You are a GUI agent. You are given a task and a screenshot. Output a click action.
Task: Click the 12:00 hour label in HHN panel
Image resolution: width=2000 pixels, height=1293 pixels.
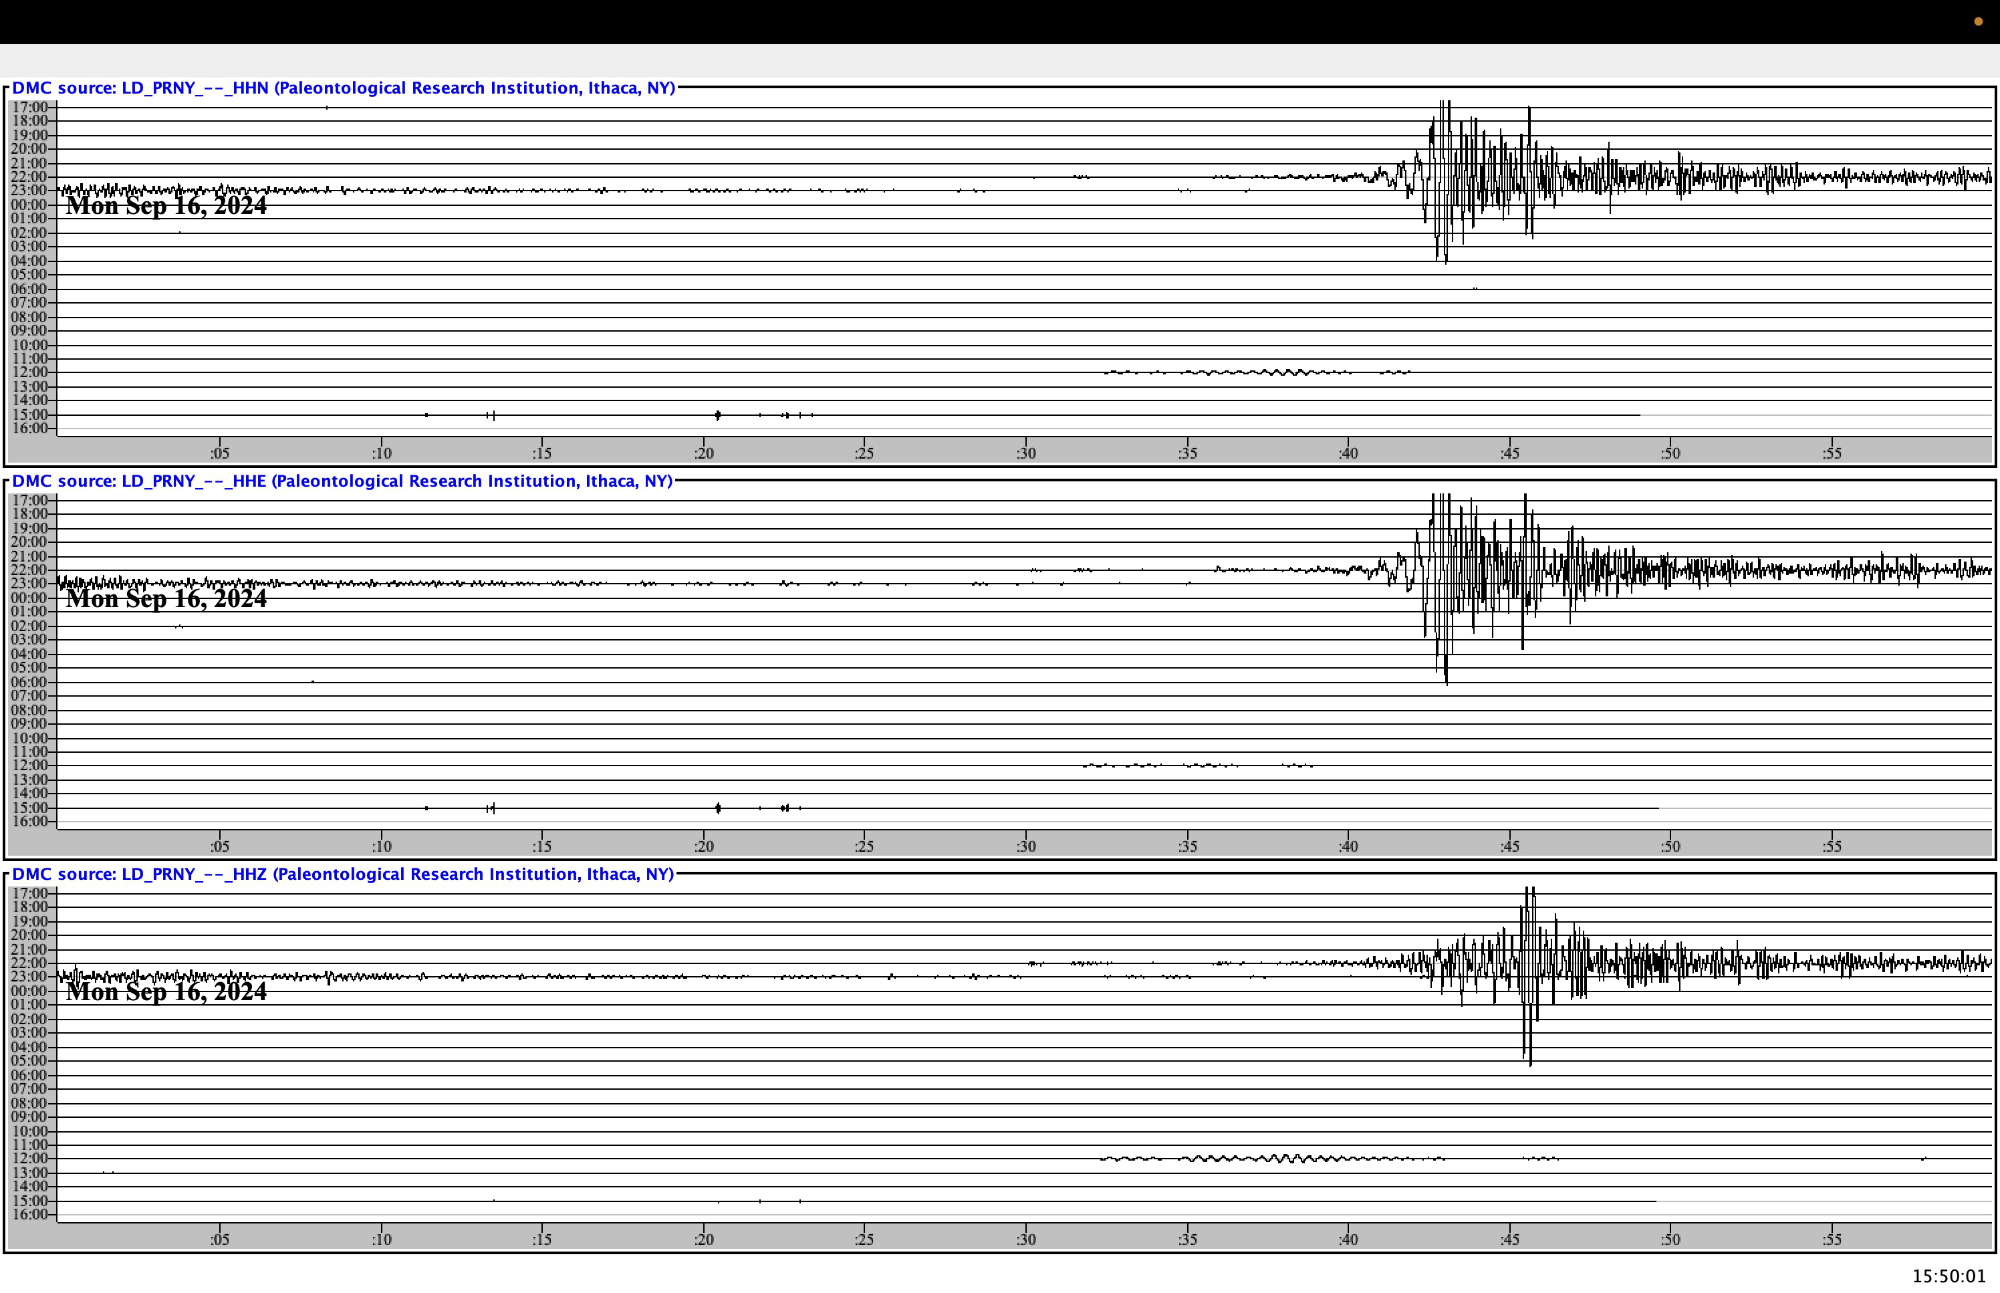click(29, 372)
